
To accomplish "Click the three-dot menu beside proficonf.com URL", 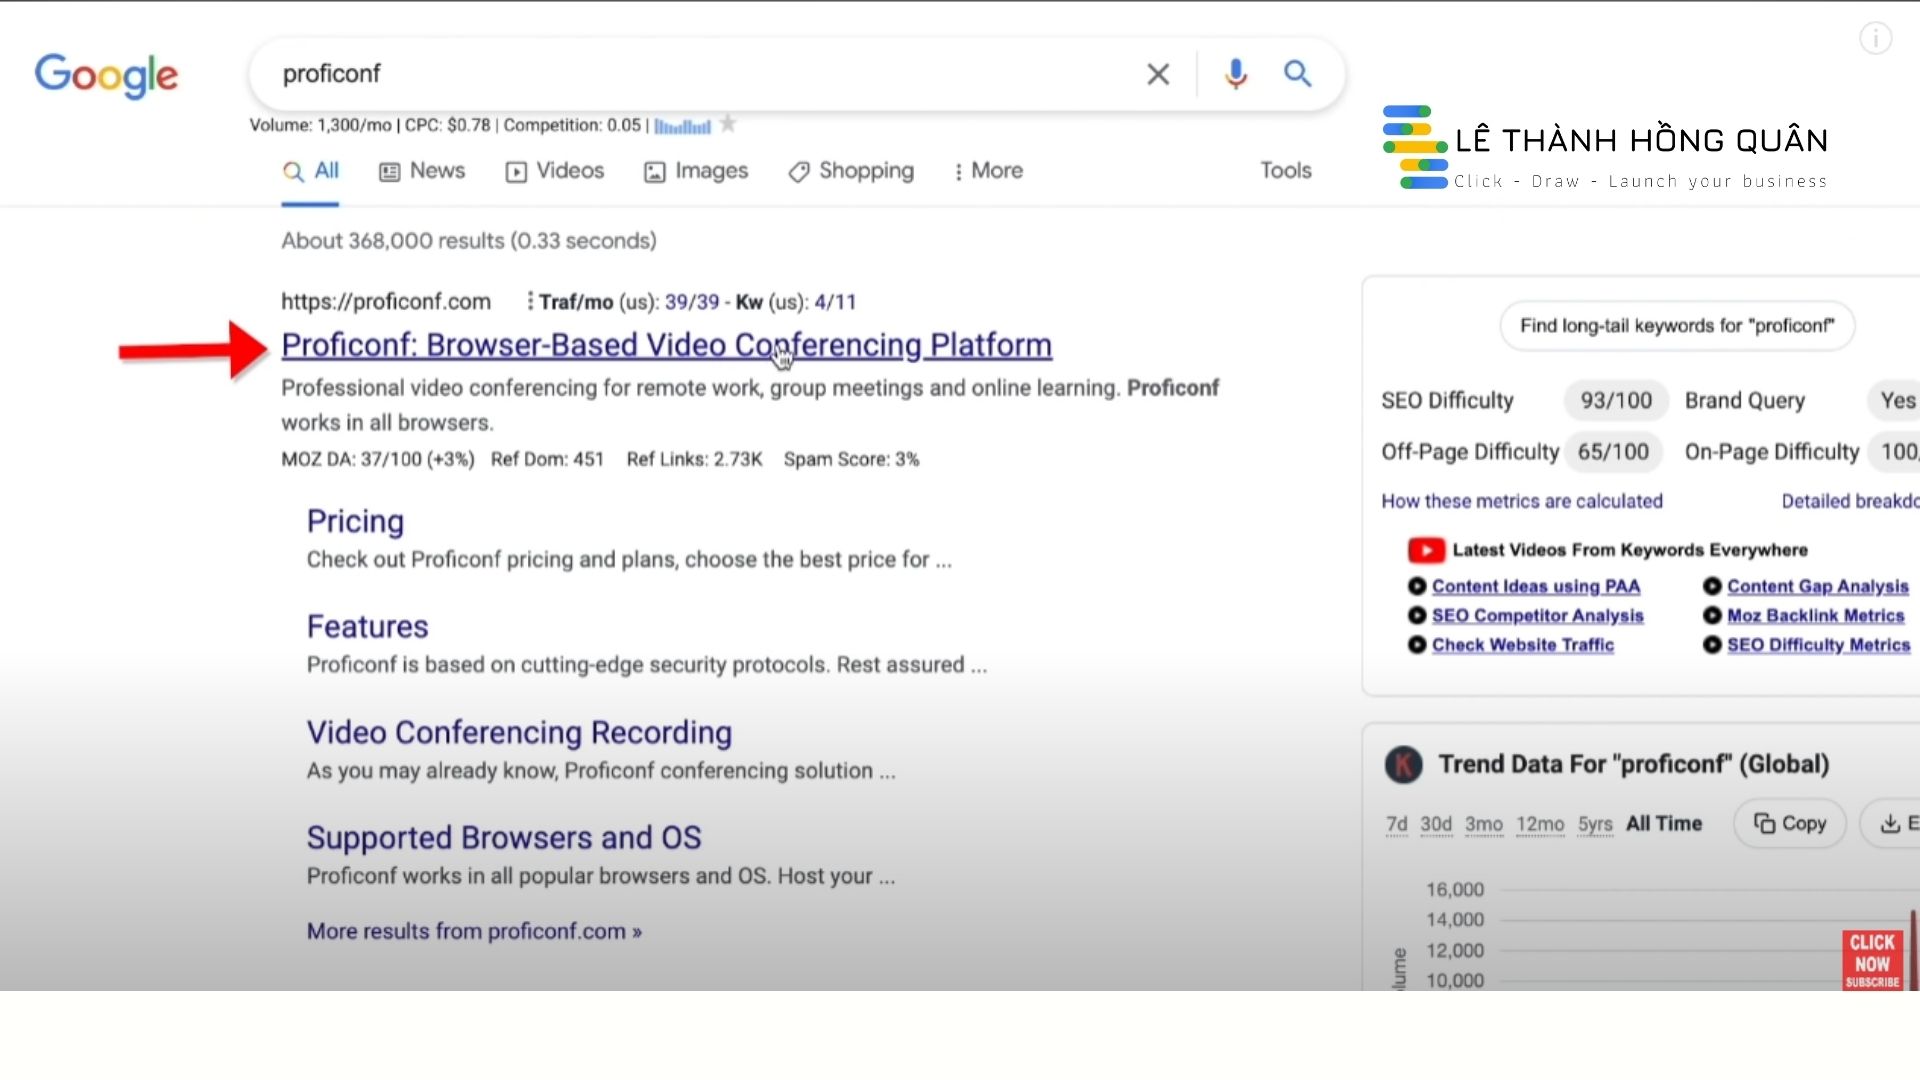I will coord(530,301).
